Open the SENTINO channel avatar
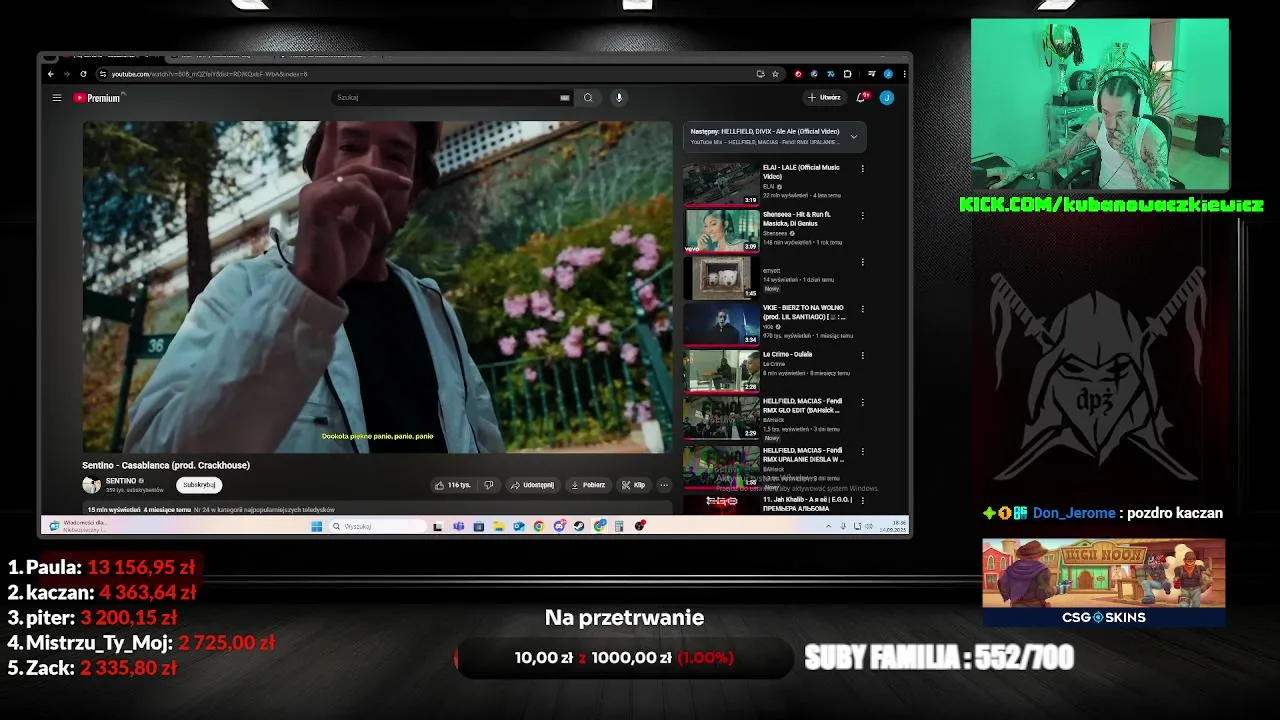Viewport: 1280px width, 720px height. tap(92, 485)
